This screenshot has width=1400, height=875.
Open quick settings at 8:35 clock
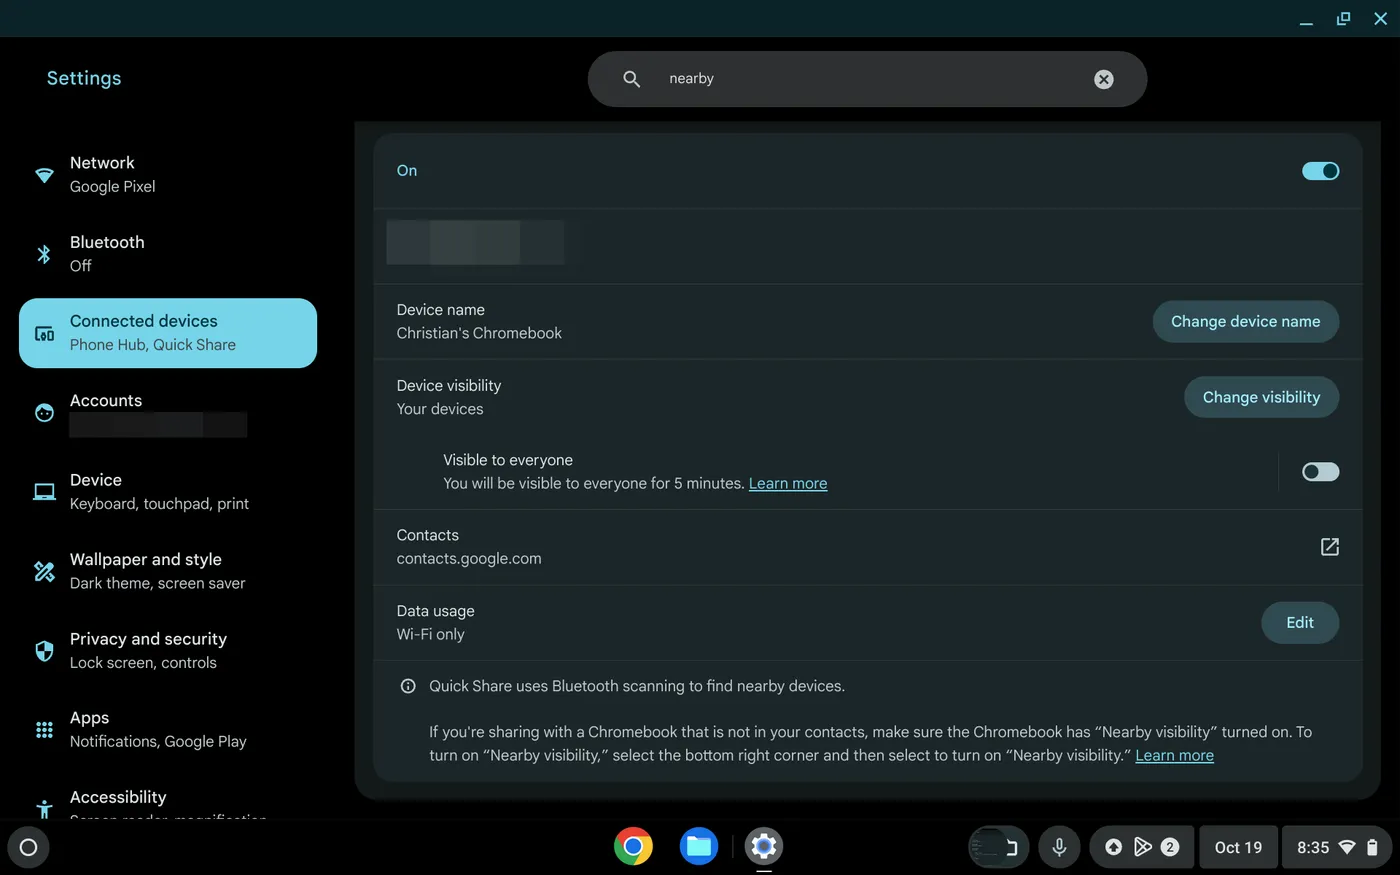click(1336, 847)
